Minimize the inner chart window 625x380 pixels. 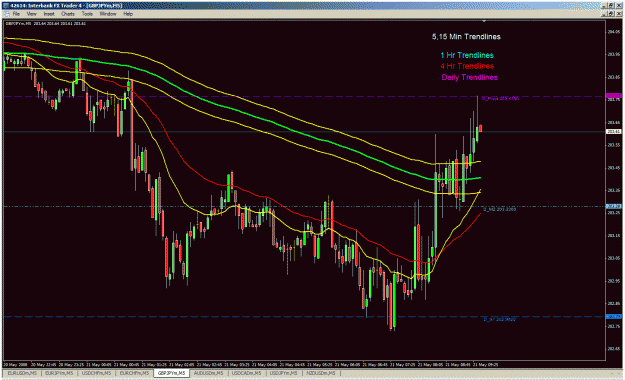tap(604, 14)
